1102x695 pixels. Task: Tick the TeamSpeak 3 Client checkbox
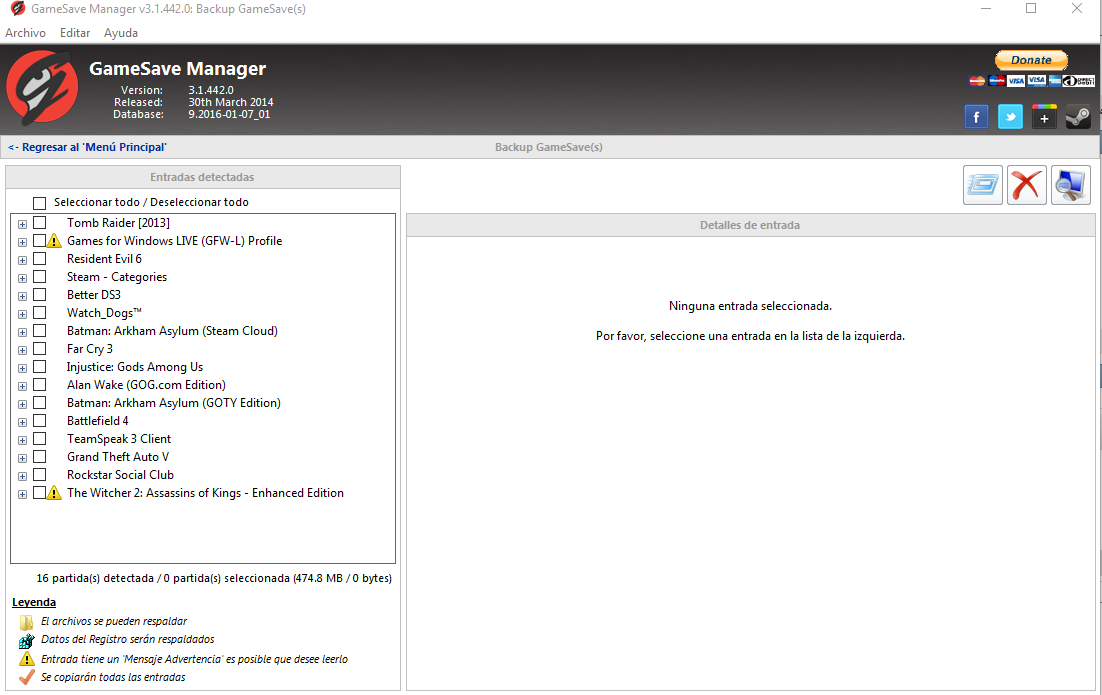coord(39,439)
